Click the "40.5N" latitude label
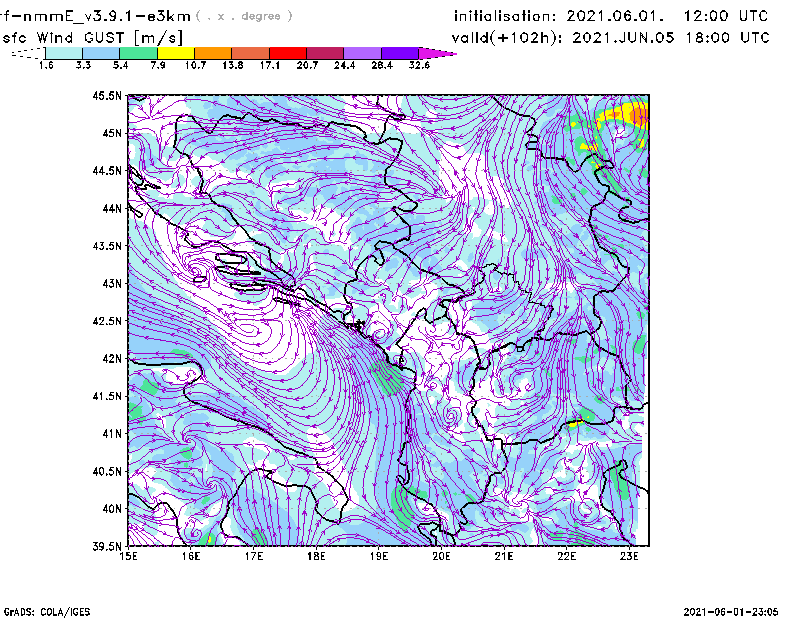This screenshot has width=800, height=618. click(x=107, y=472)
